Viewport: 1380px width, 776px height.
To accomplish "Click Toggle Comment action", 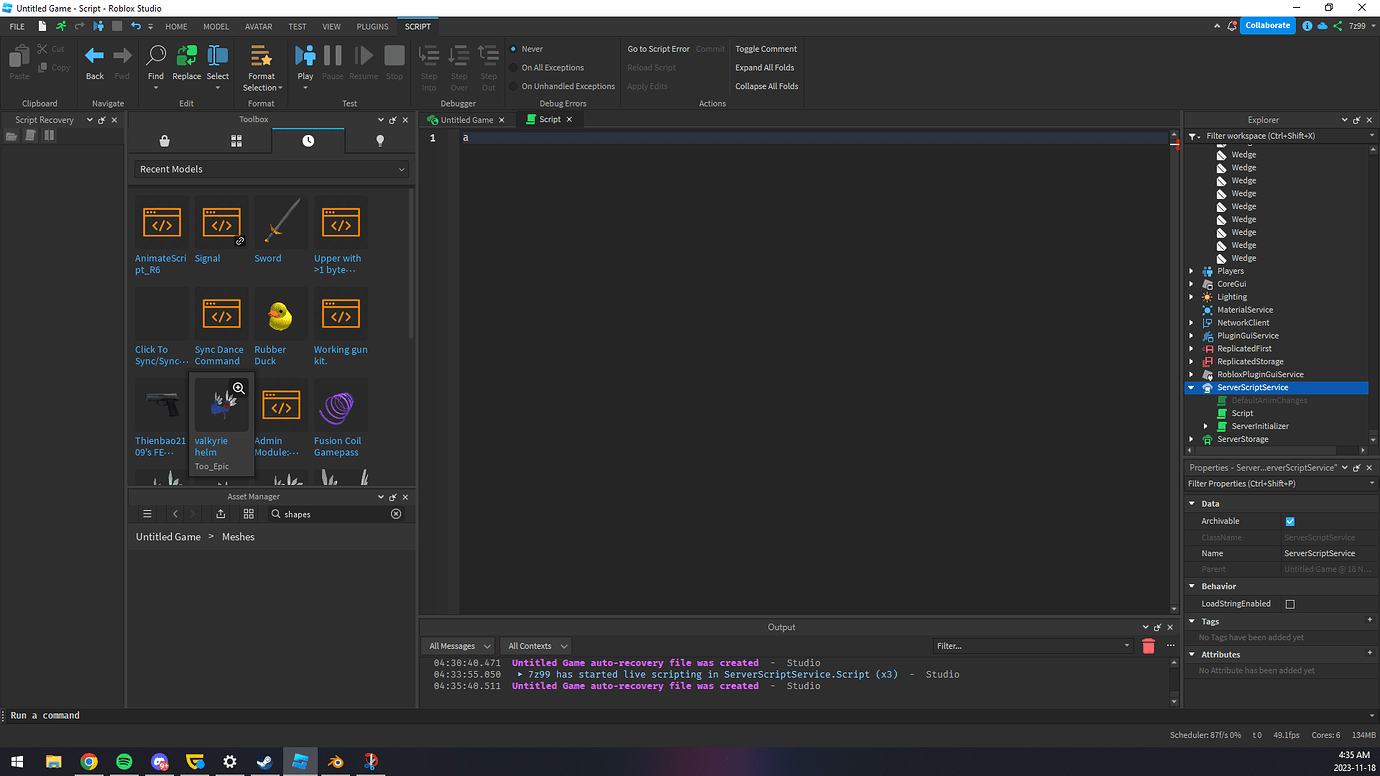I will 766,49.
